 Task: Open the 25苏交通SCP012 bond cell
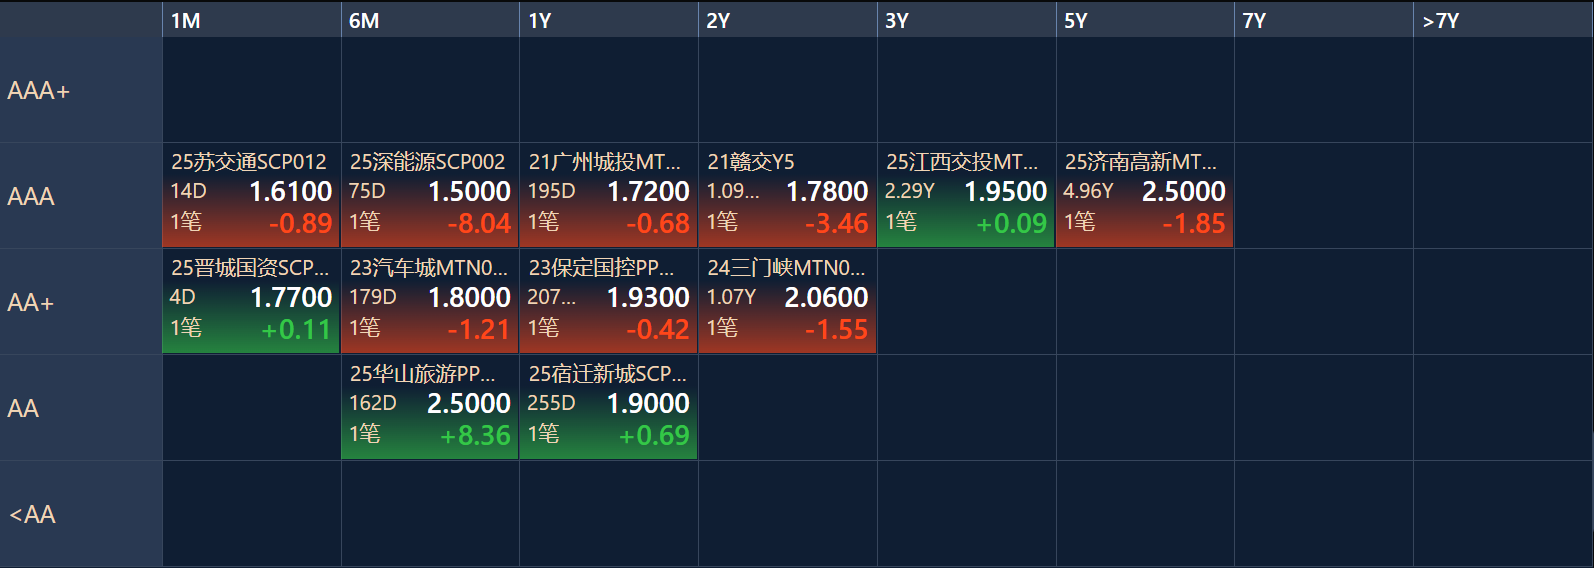pos(251,195)
